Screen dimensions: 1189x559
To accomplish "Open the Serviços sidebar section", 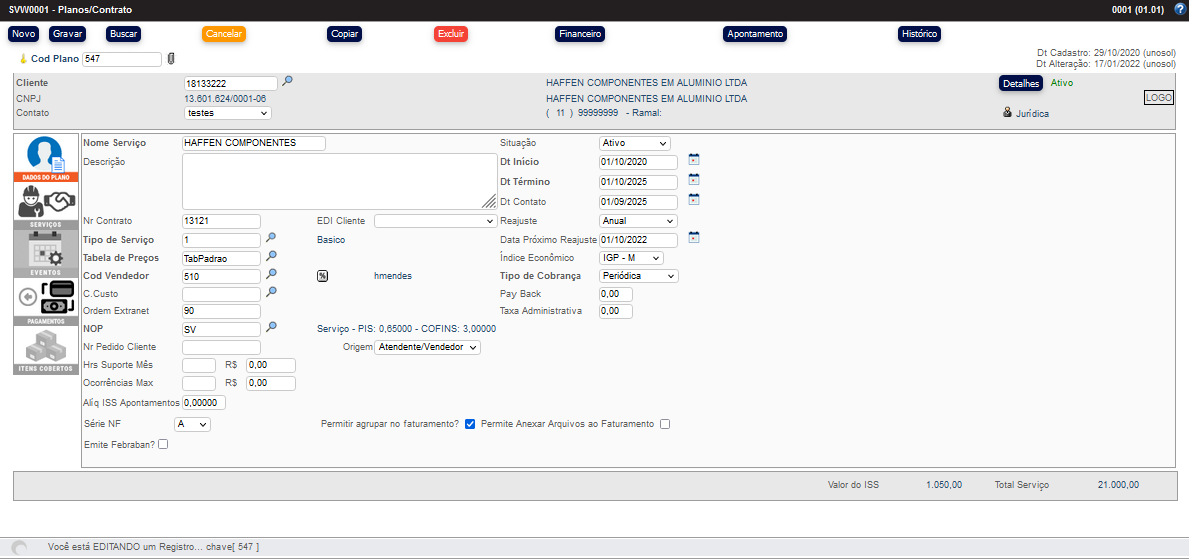I will pos(46,206).
